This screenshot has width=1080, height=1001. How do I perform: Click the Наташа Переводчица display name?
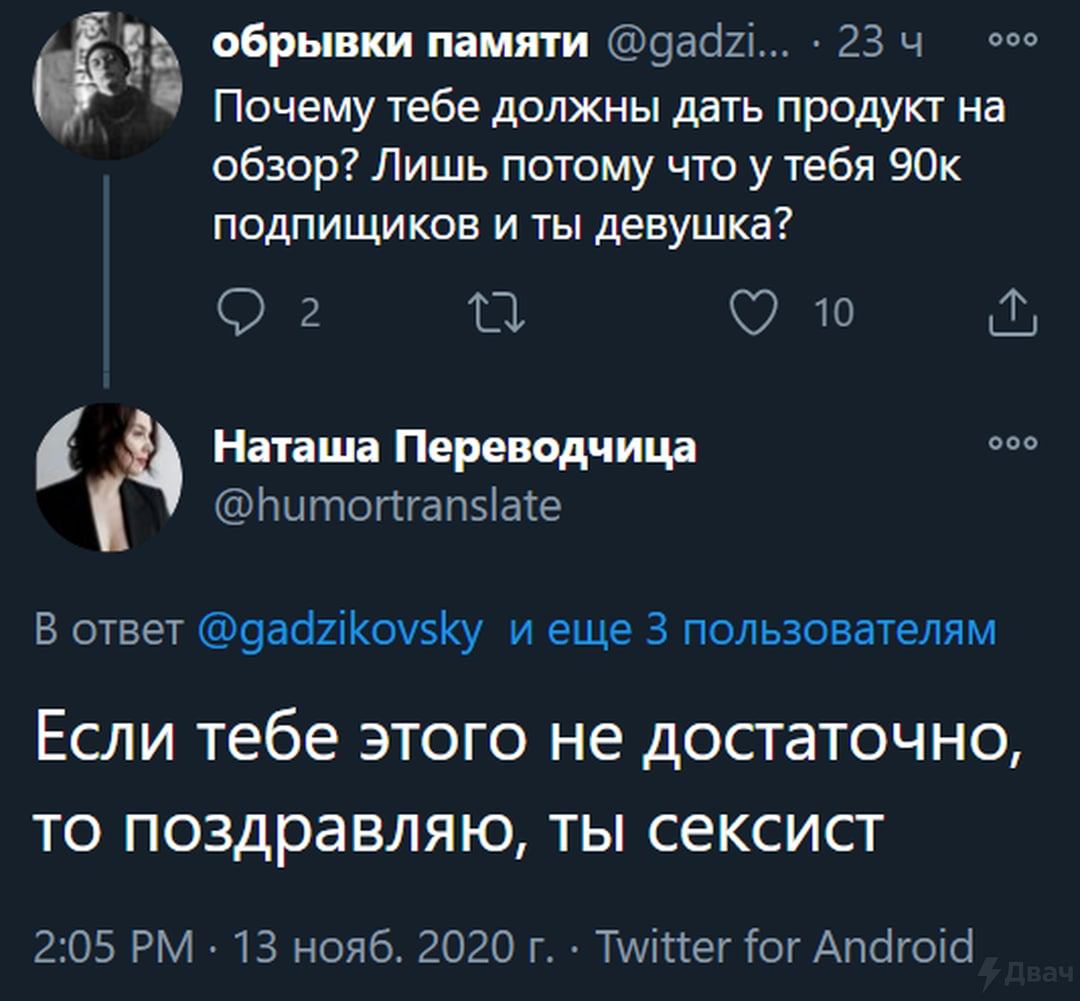(455, 446)
